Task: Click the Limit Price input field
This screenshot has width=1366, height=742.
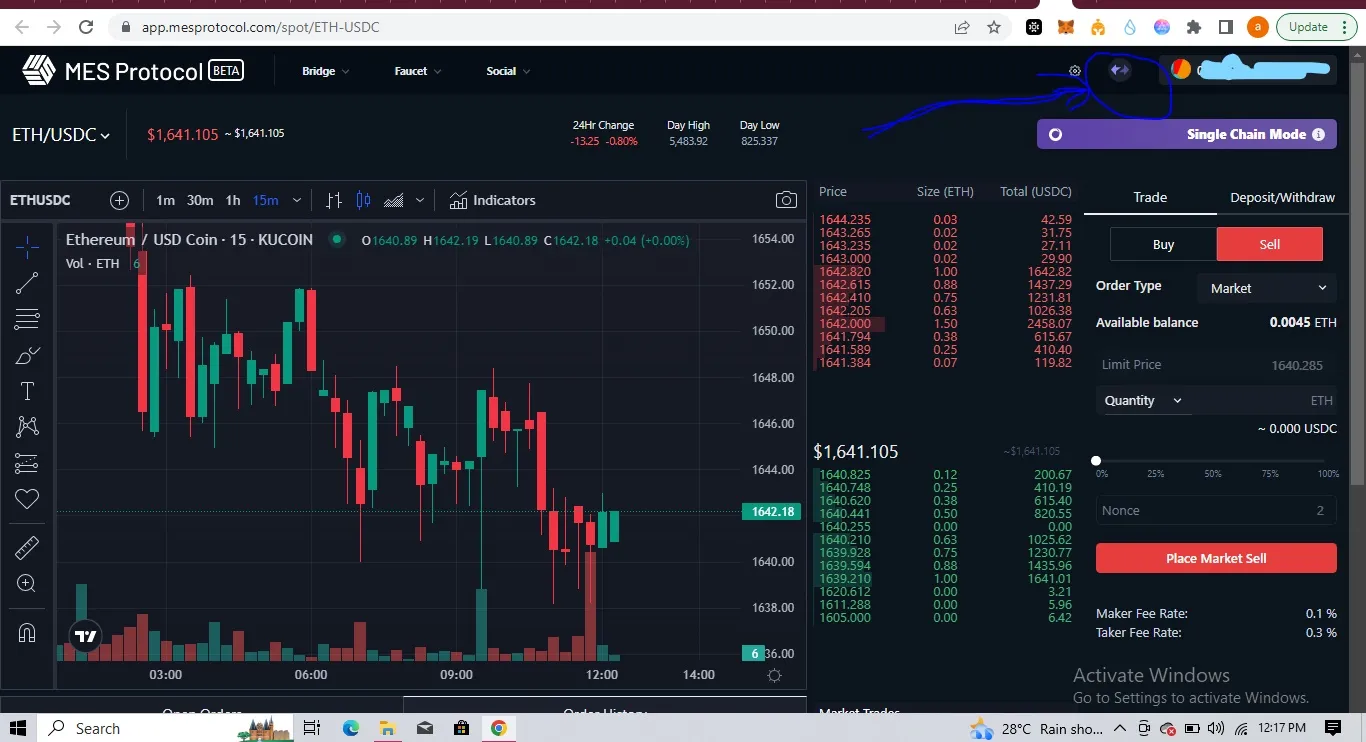Action: click(x=1216, y=365)
